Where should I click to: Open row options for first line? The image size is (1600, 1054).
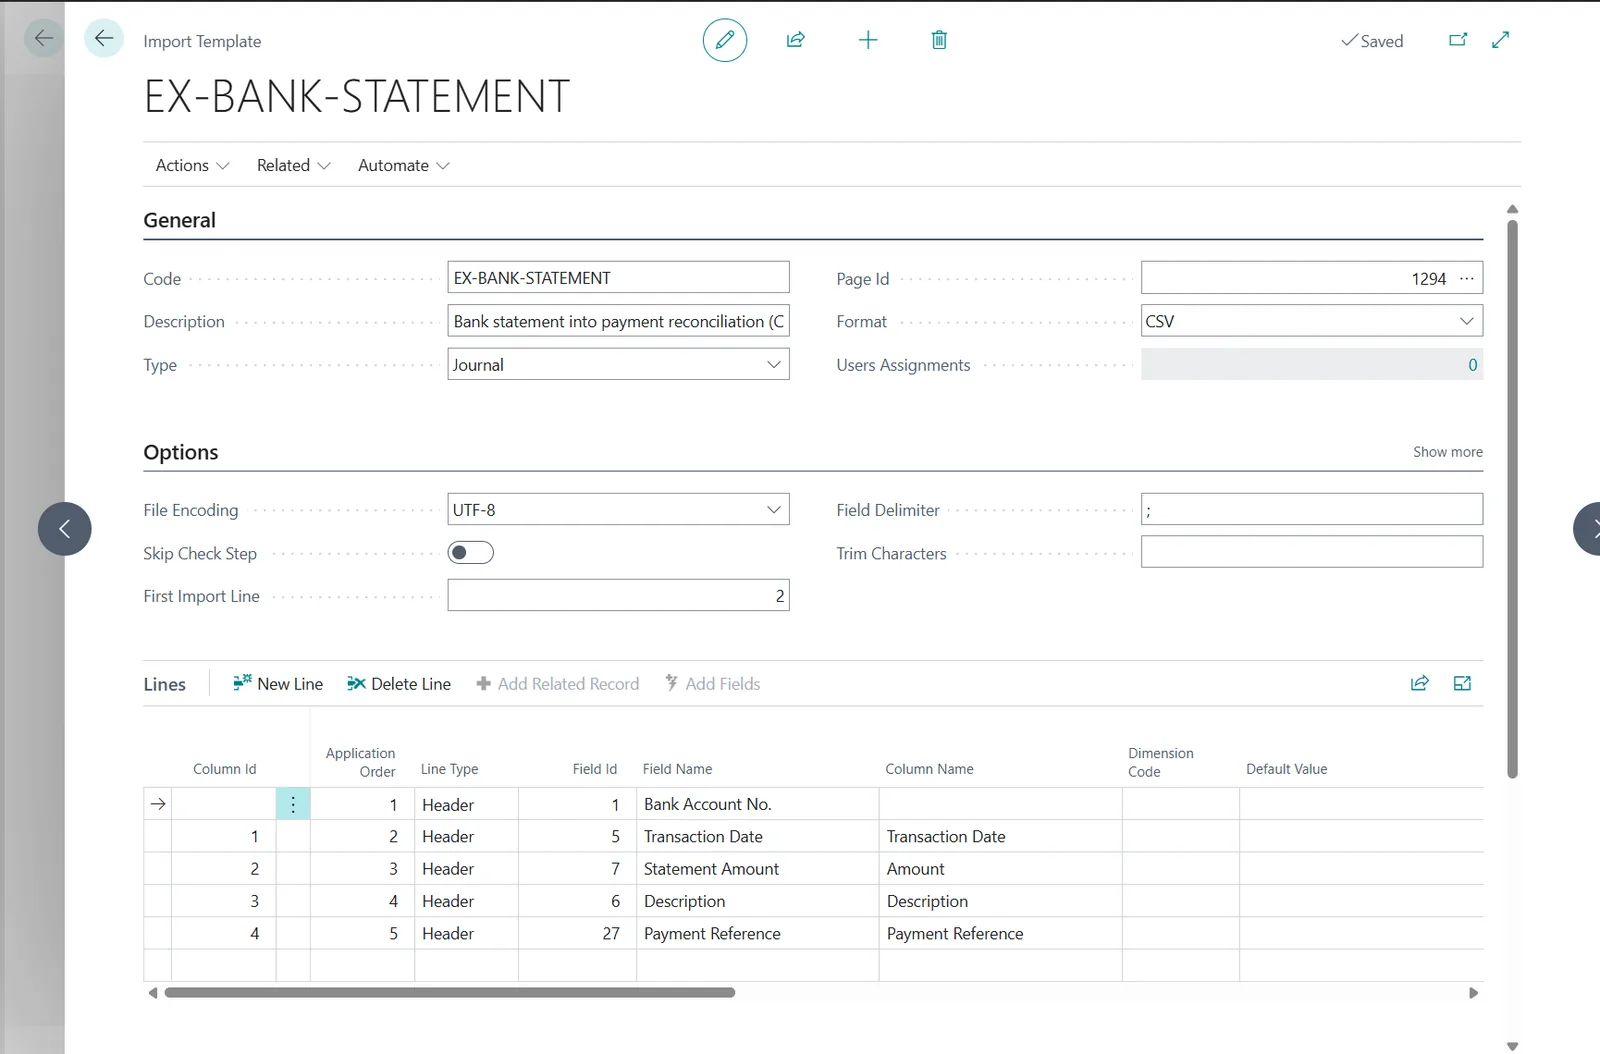[x=293, y=804]
